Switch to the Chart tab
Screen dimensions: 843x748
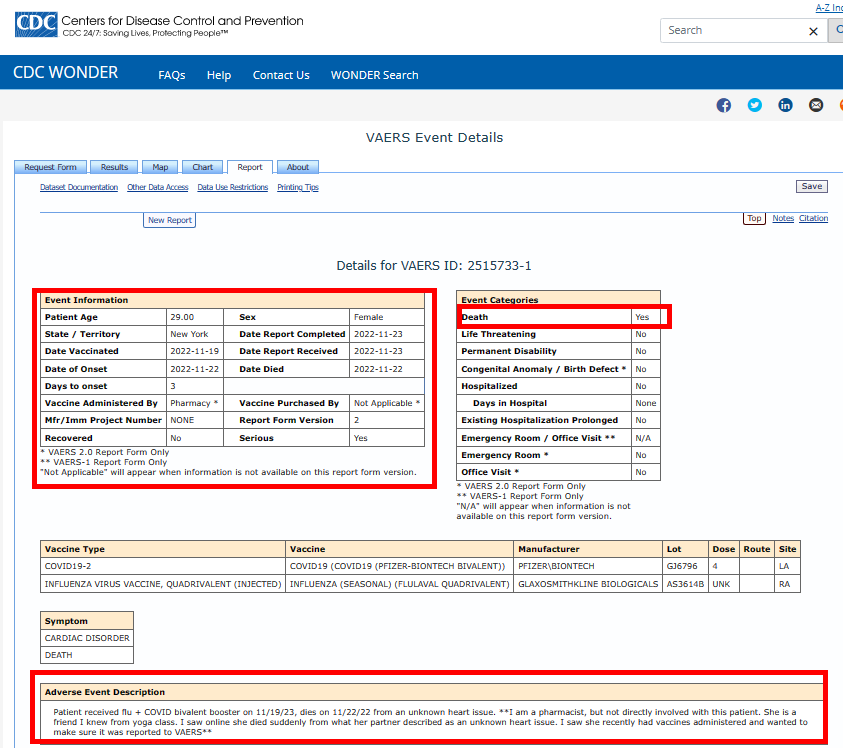click(x=203, y=167)
